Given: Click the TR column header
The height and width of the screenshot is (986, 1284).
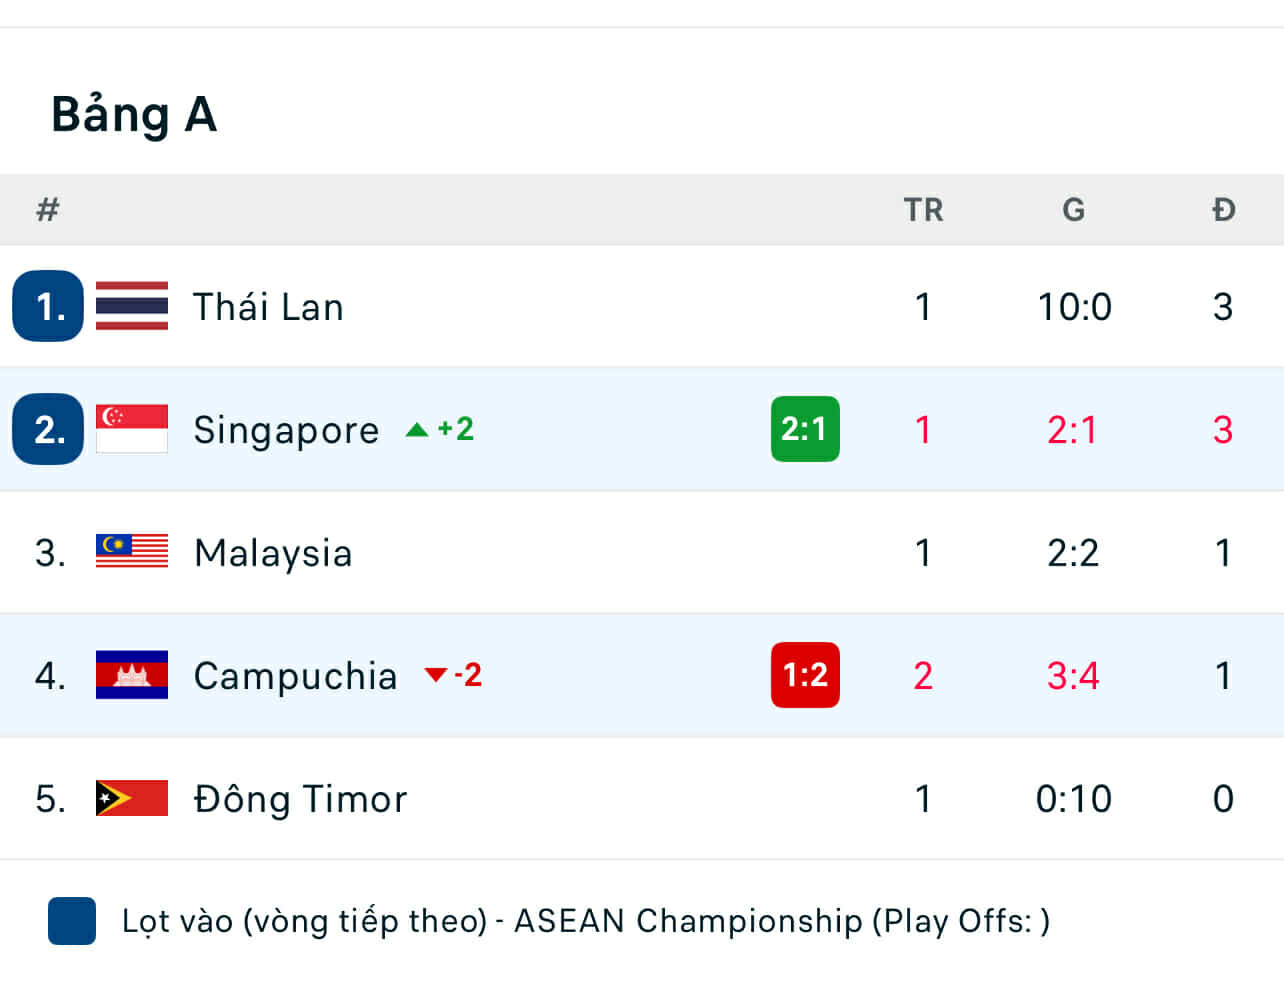Looking at the screenshot, I should tap(923, 210).
